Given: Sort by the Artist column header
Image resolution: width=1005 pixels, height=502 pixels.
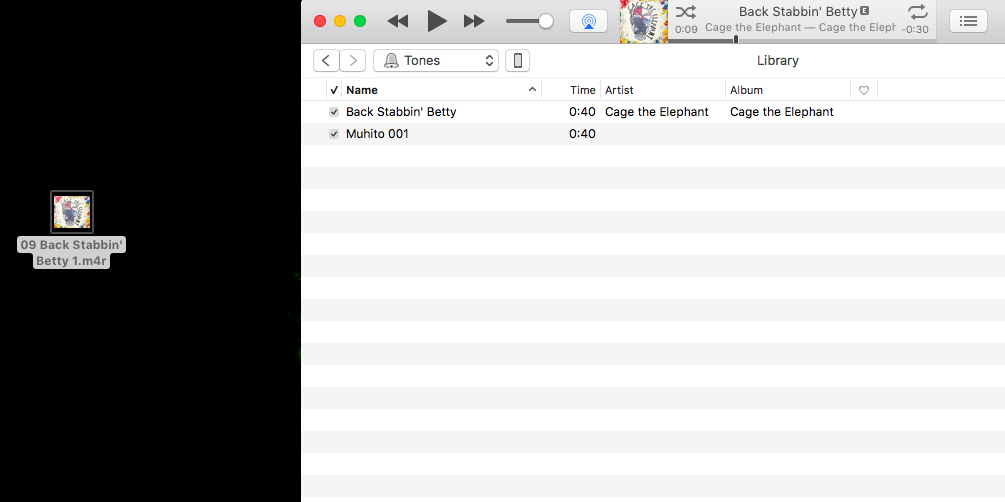Looking at the screenshot, I should point(619,90).
